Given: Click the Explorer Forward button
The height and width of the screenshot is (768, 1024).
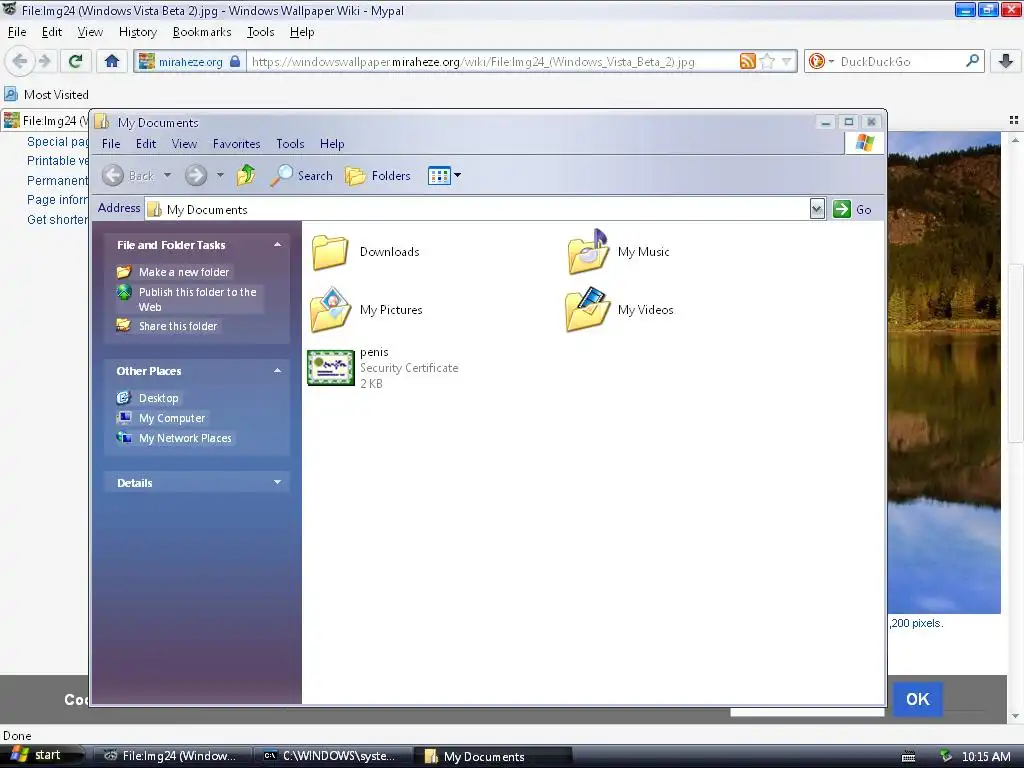Looking at the screenshot, I should (x=195, y=175).
